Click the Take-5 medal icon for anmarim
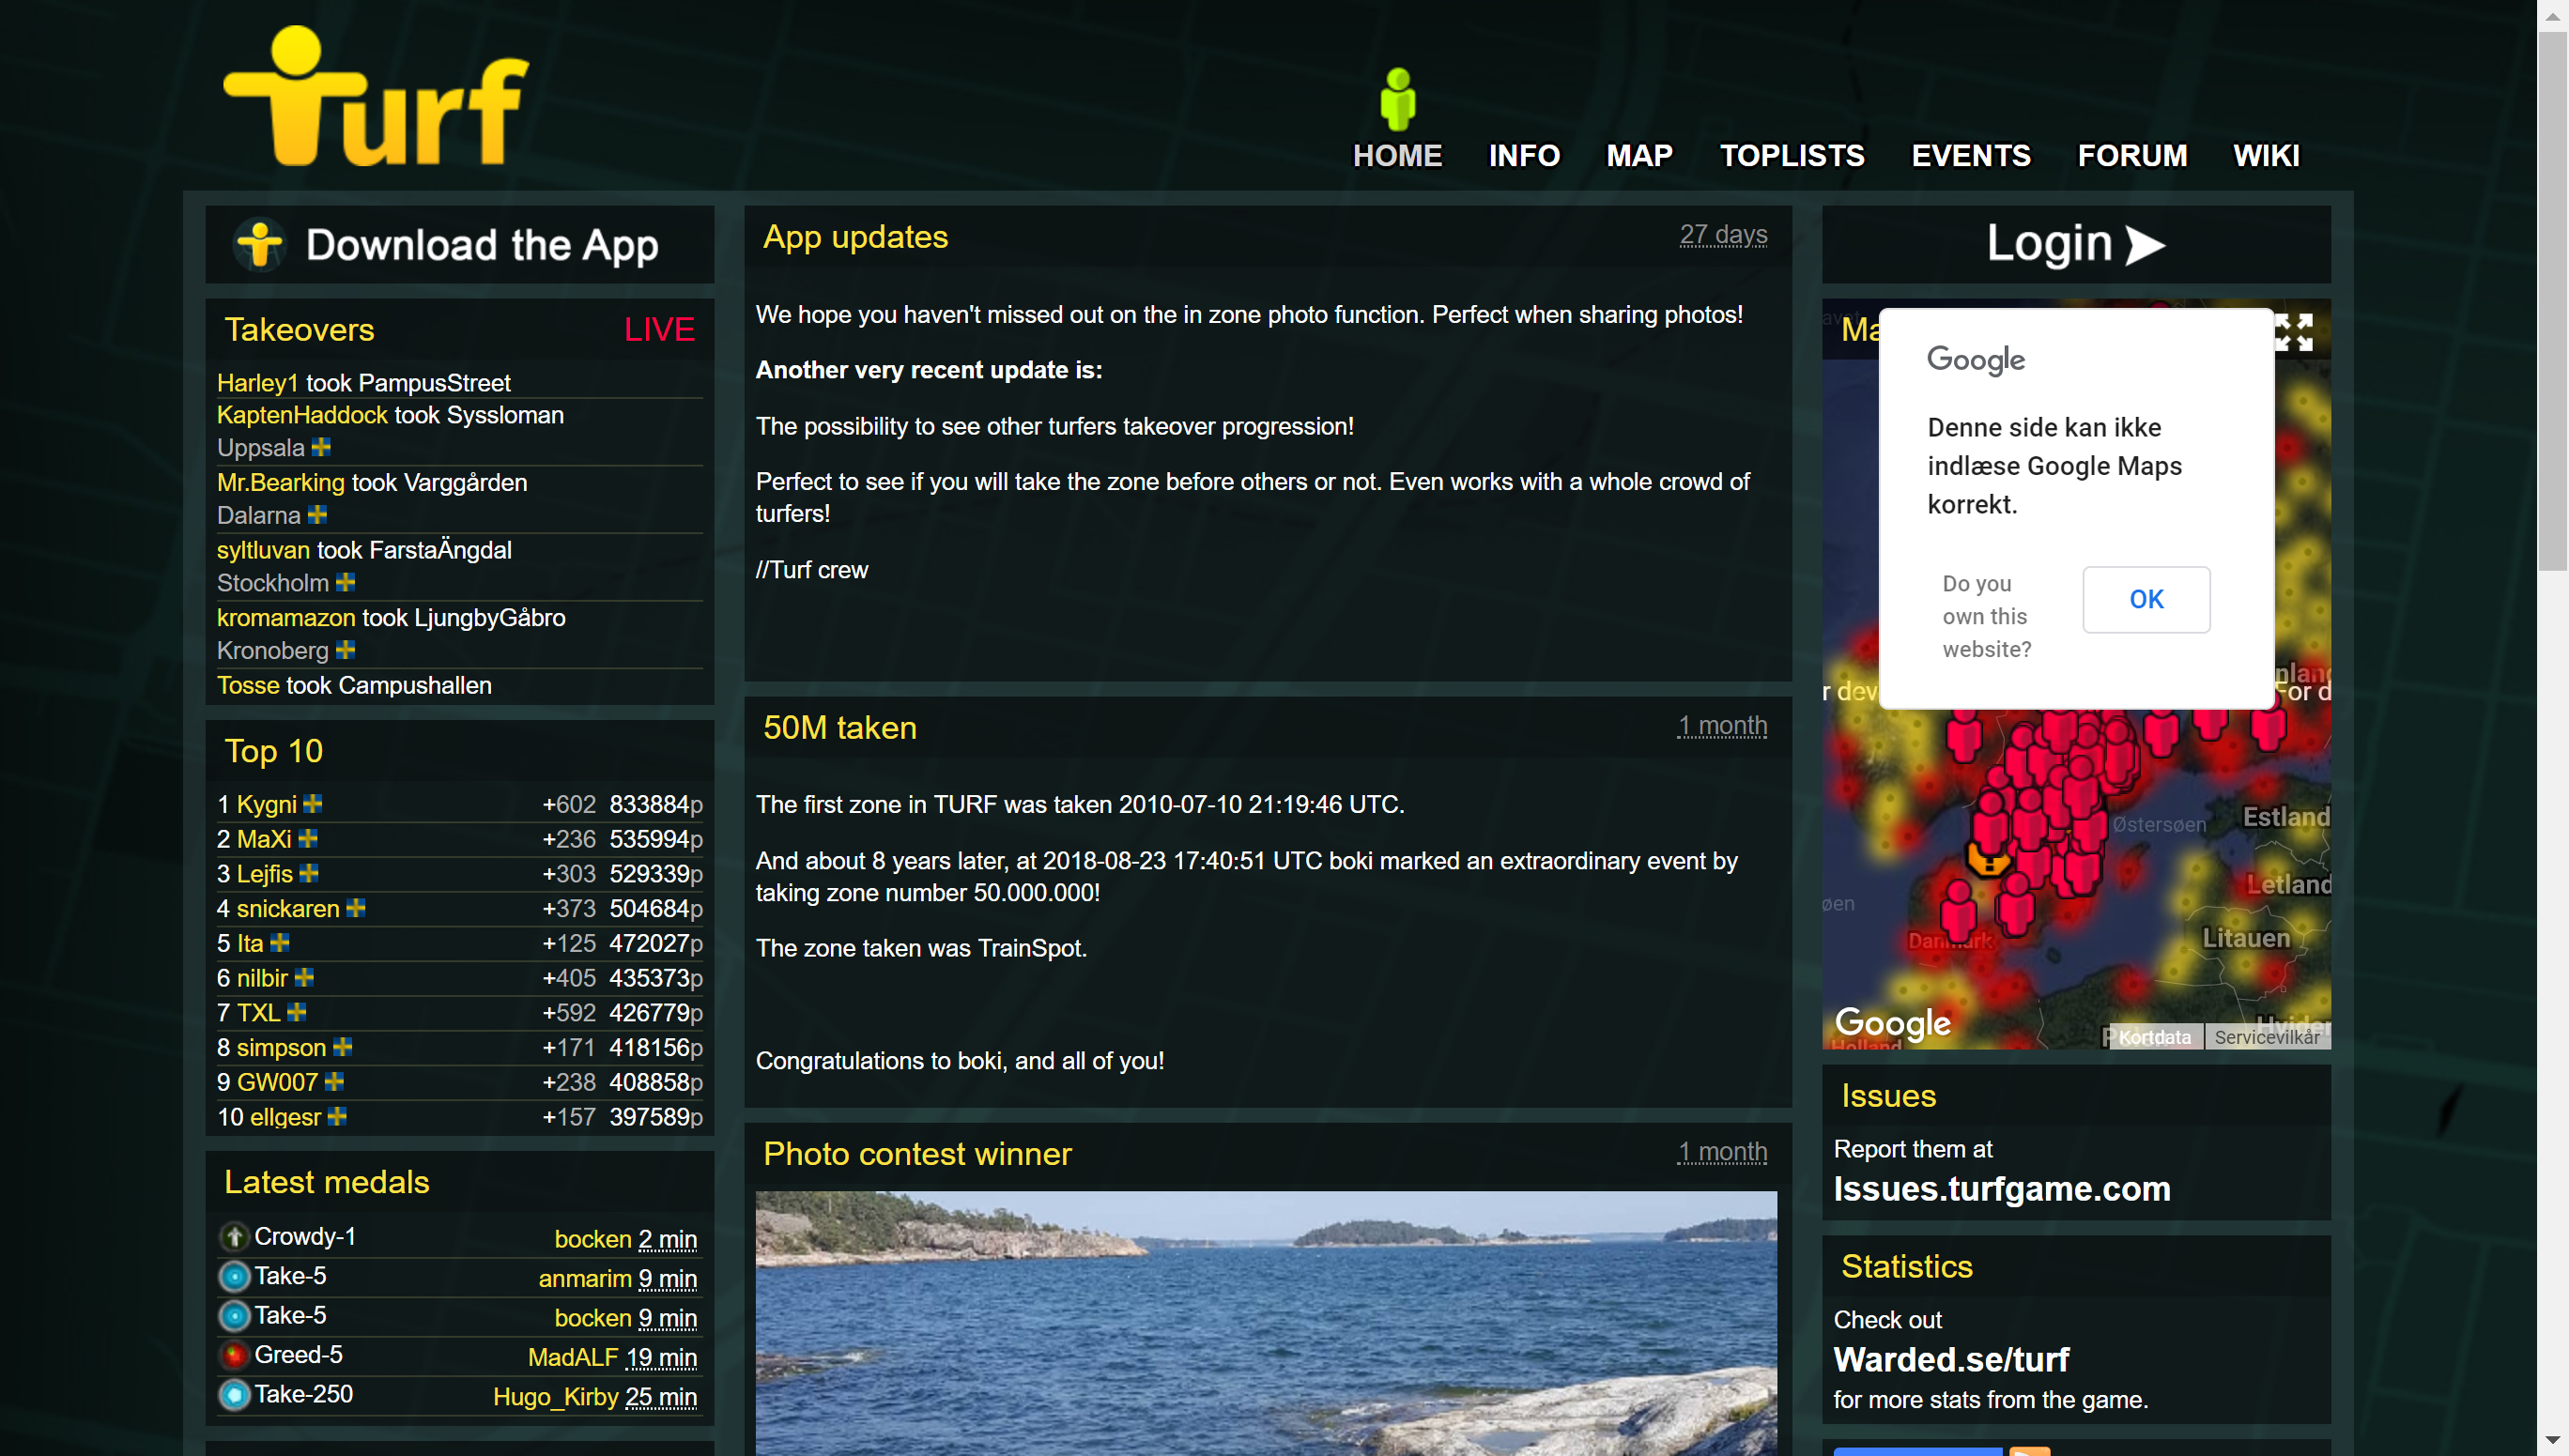The height and width of the screenshot is (1456, 2569). 234,1276
